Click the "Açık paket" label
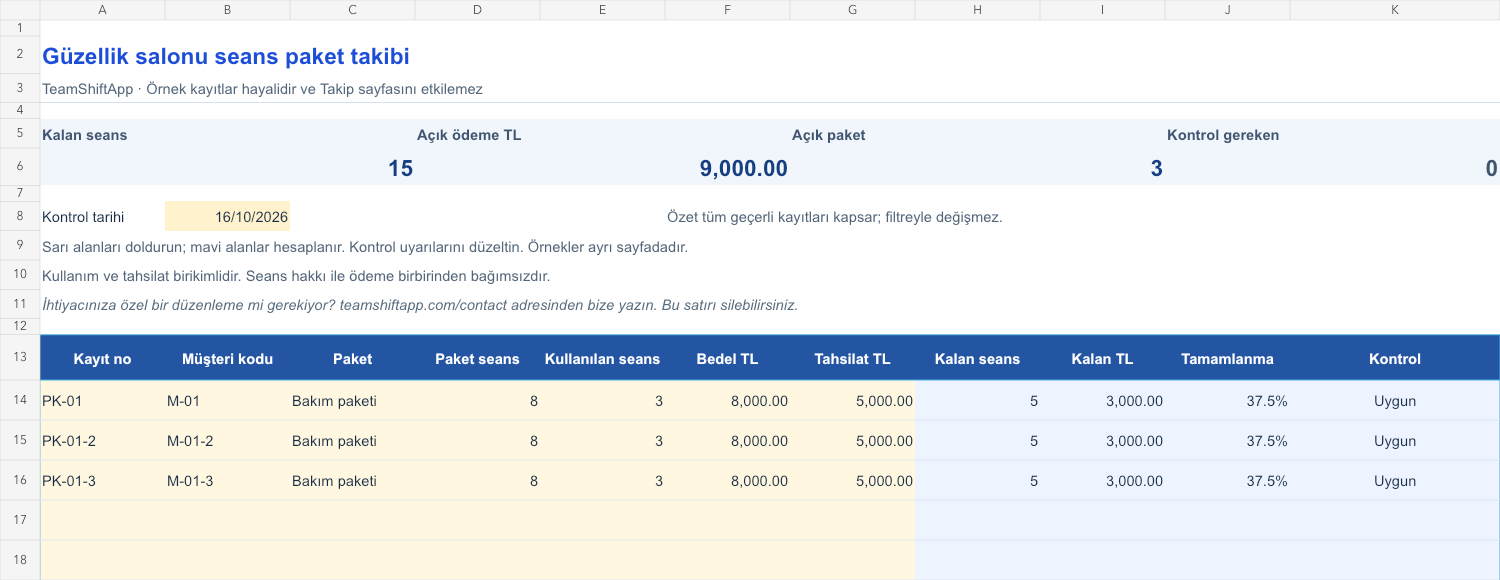 [x=828, y=135]
